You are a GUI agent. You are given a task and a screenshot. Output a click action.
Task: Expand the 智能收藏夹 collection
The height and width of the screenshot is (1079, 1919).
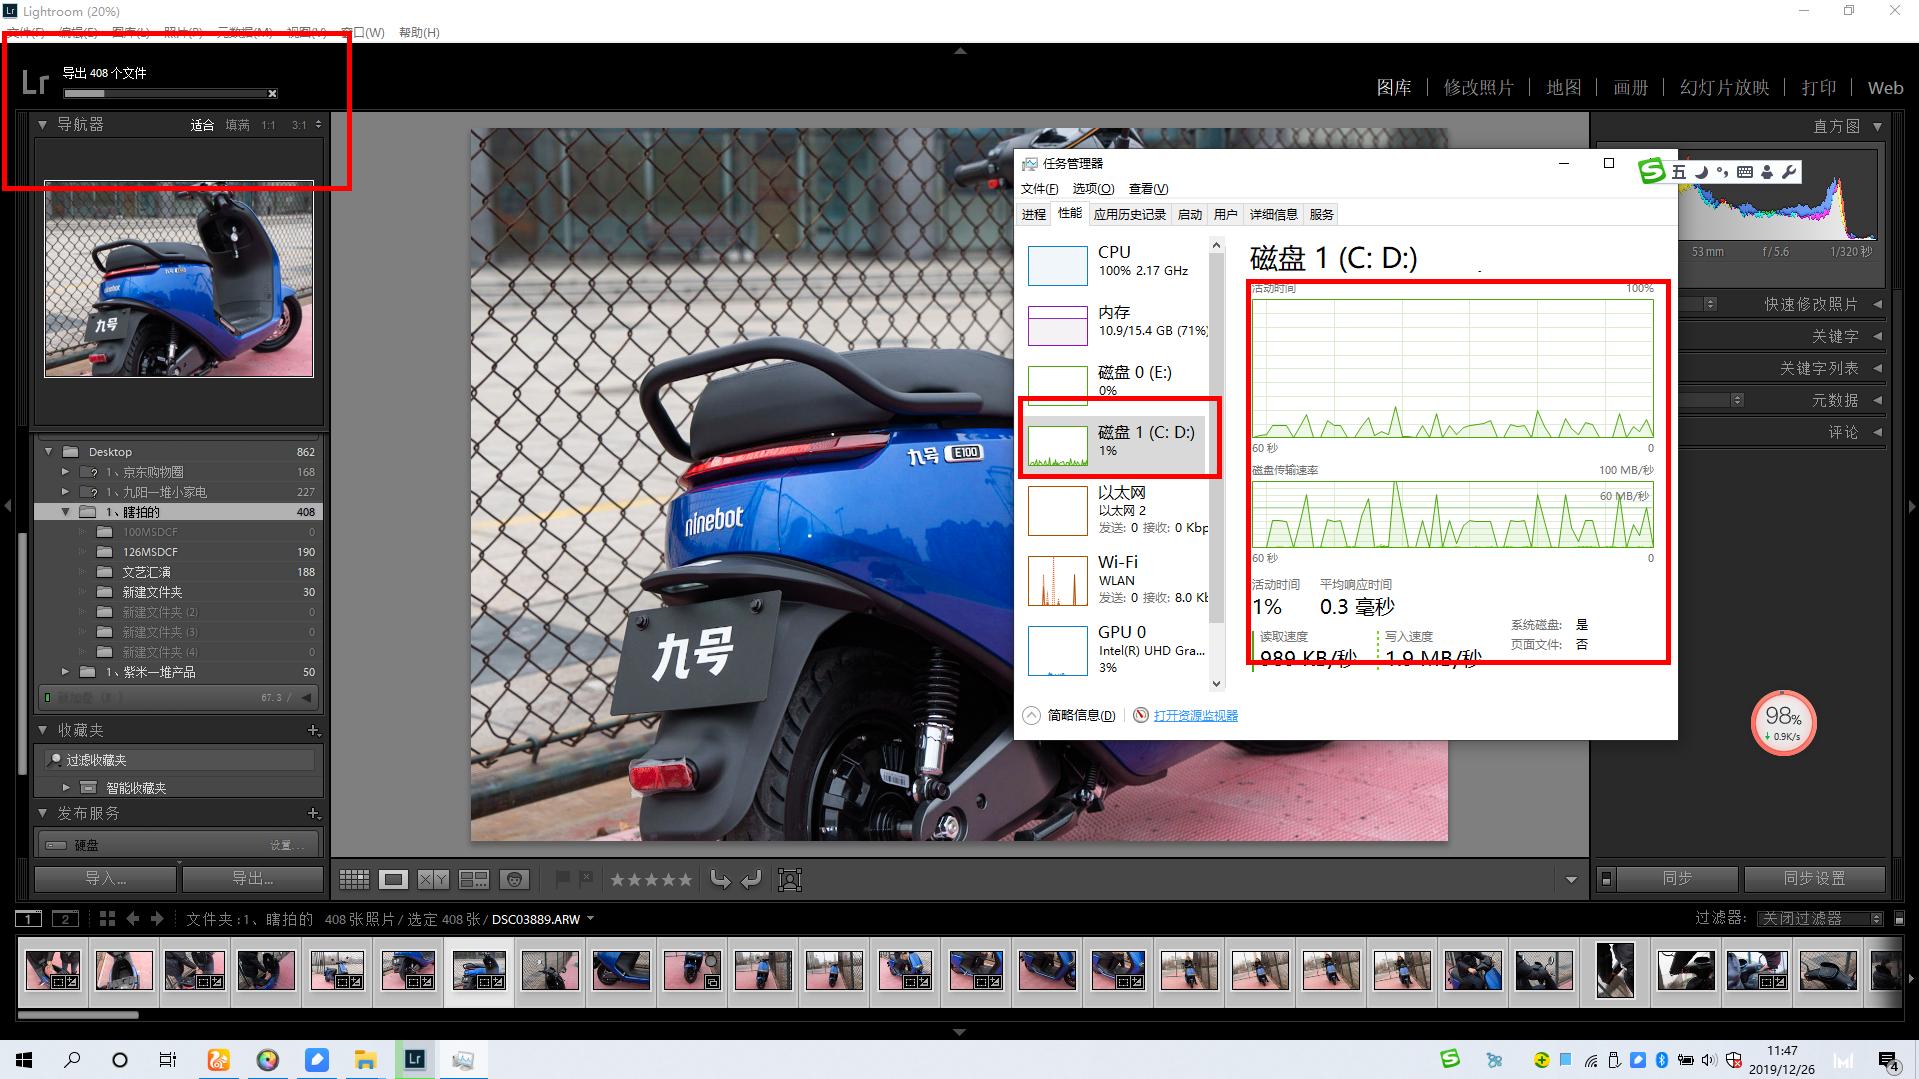(66, 787)
